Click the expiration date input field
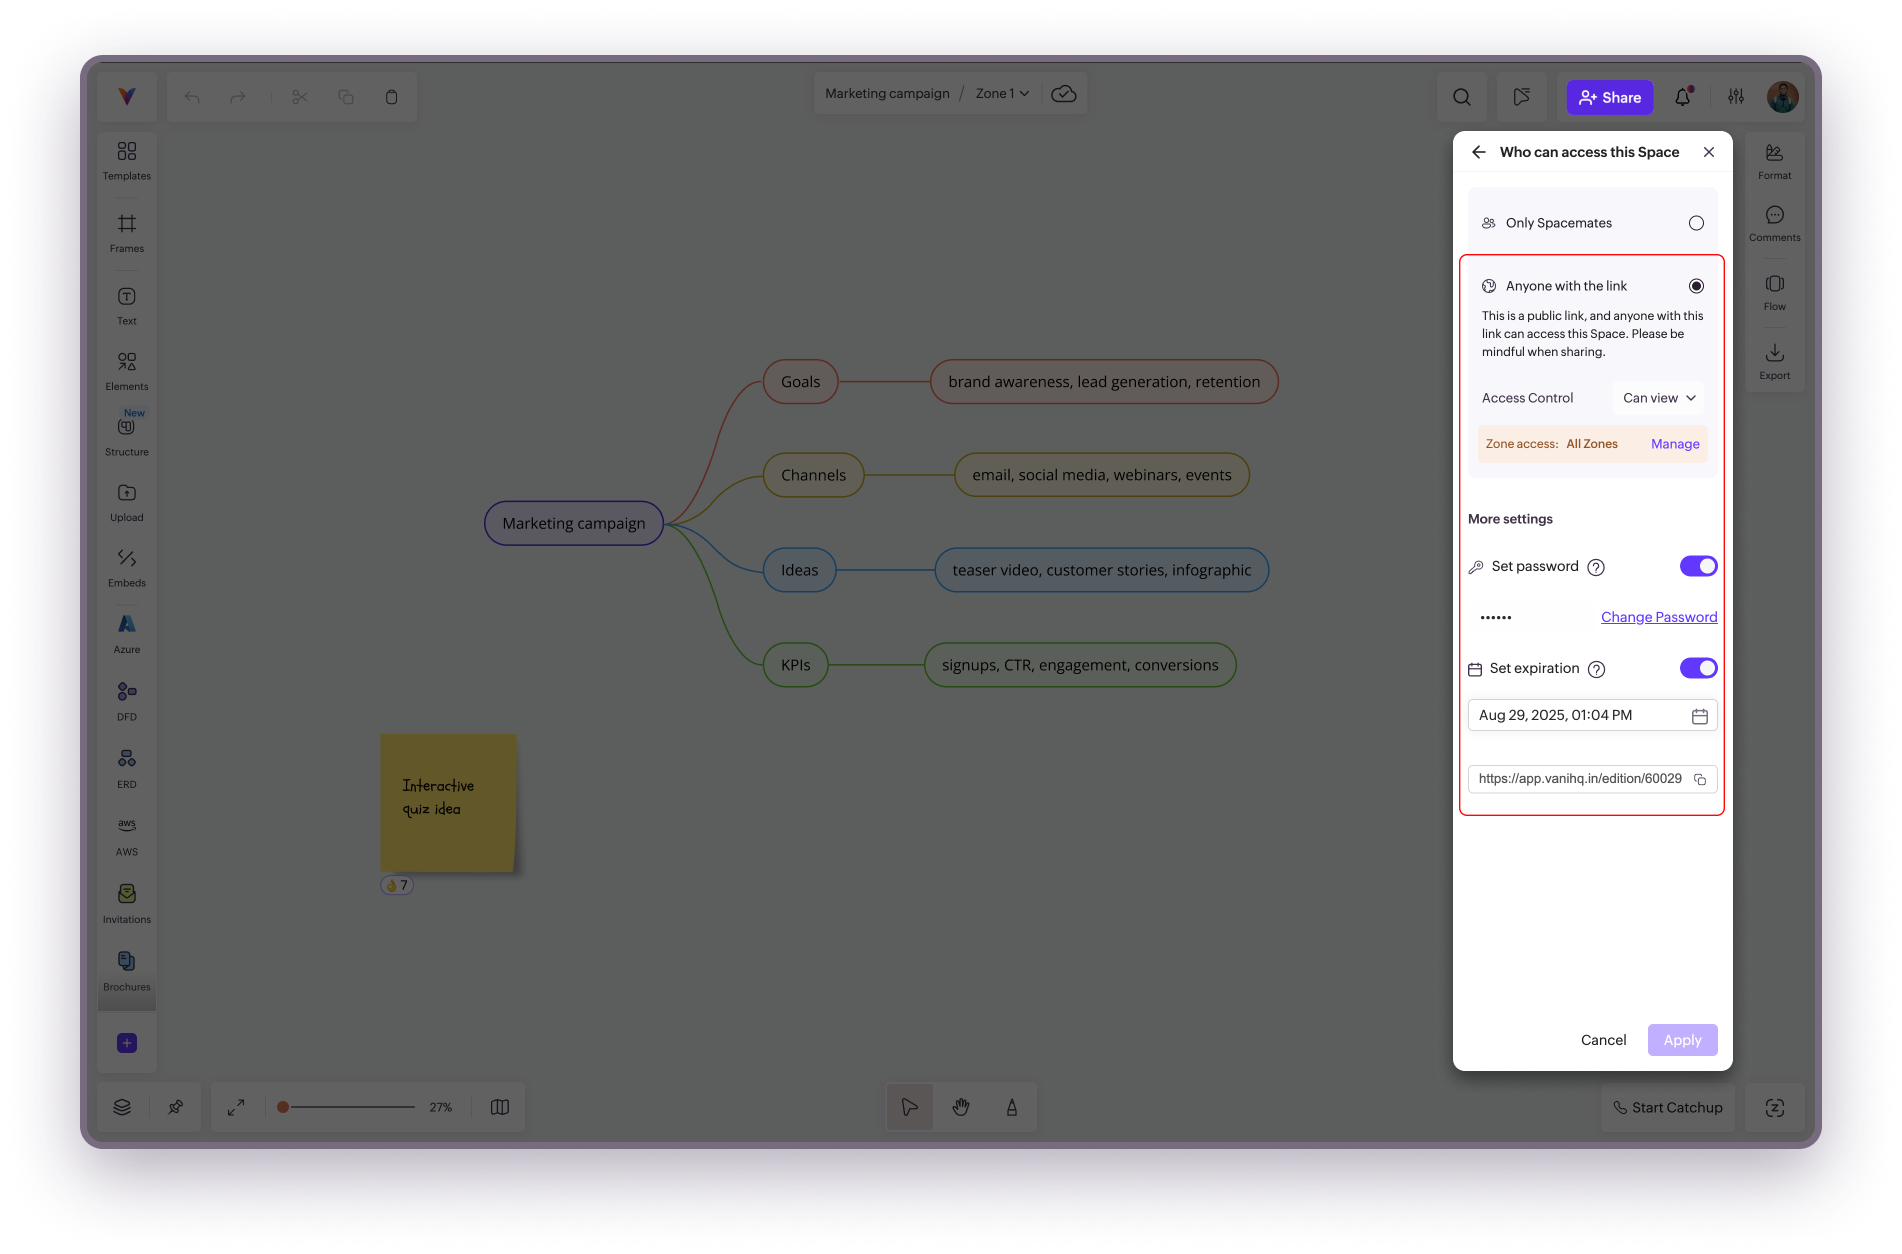The width and height of the screenshot is (1902, 1254). tap(1580, 716)
